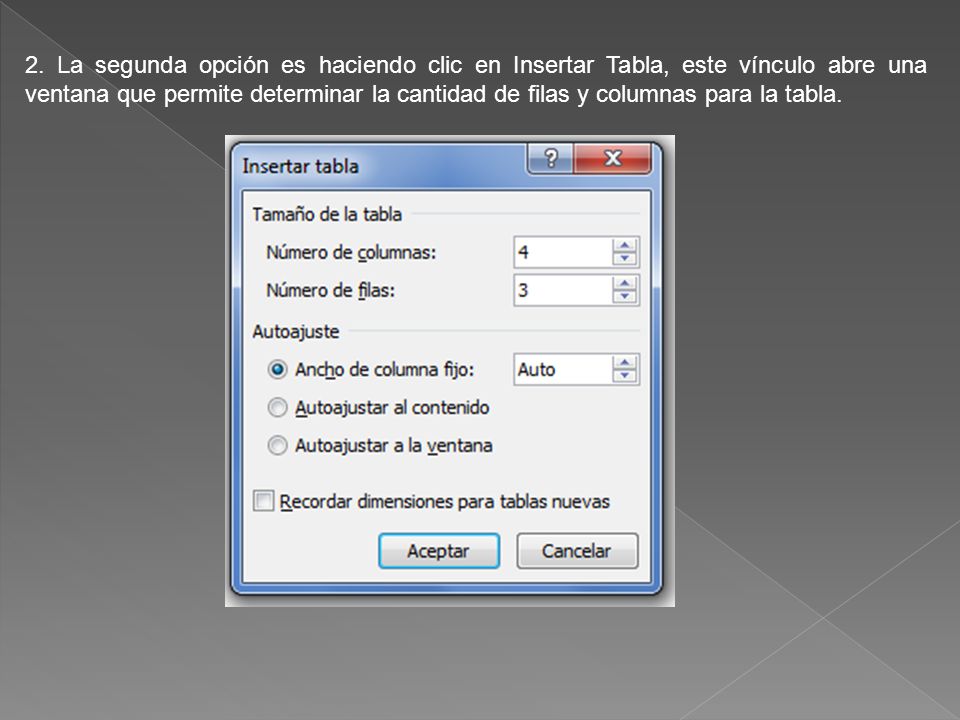Screen dimensions: 960x720
Task: Click the Aceptar button
Action: click(439, 551)
